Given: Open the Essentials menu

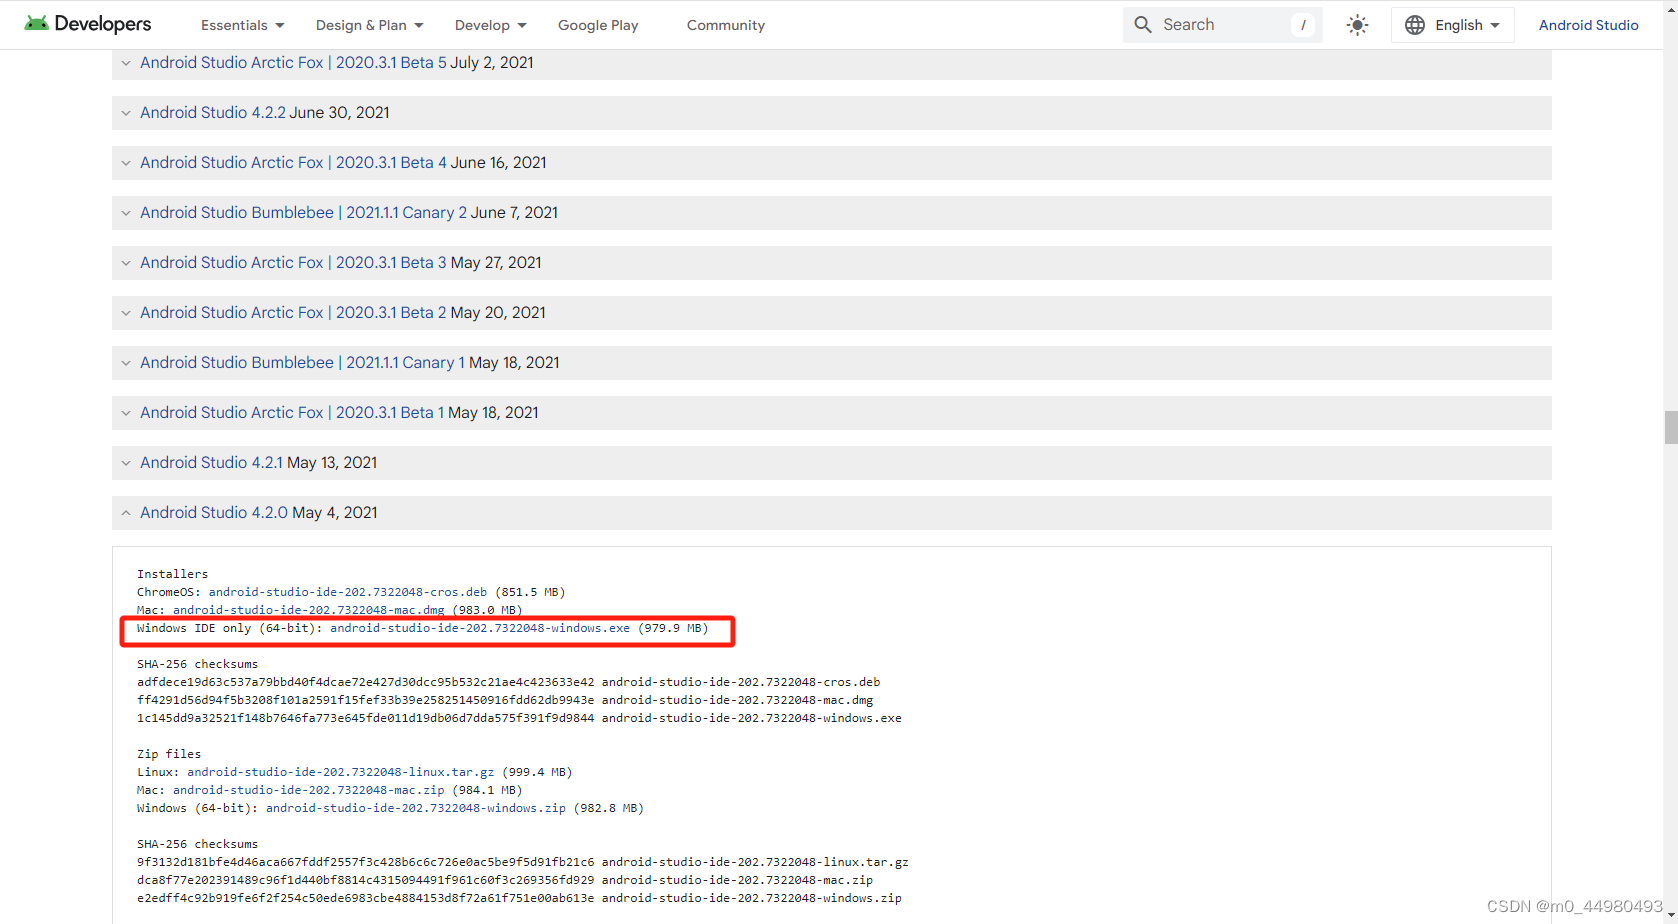Looking at the screenshot, I should tap(243, 25).
